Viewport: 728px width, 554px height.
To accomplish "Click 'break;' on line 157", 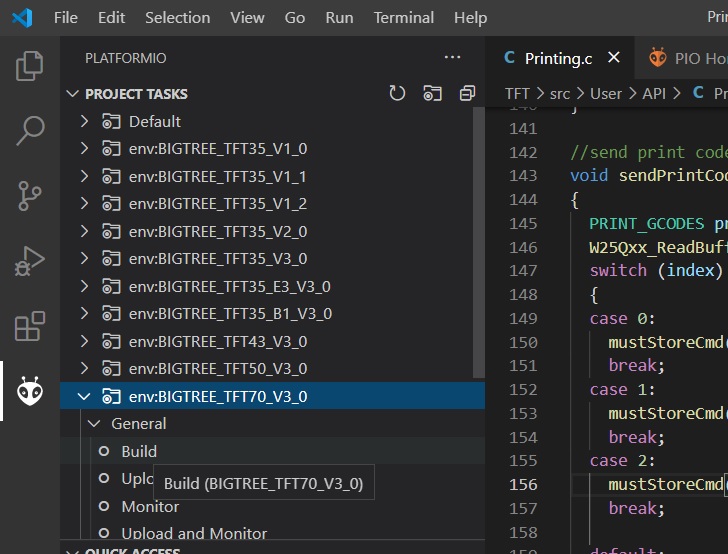I will (x=637, y=508).
